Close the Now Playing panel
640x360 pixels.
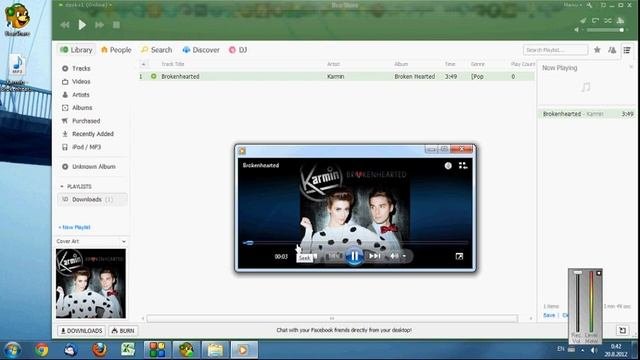point(631,67)
